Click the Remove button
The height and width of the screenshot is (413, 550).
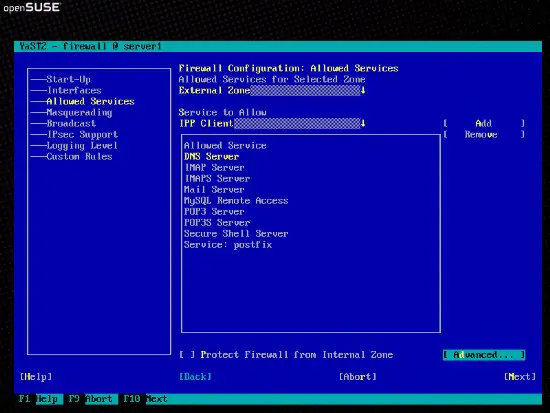484,134
